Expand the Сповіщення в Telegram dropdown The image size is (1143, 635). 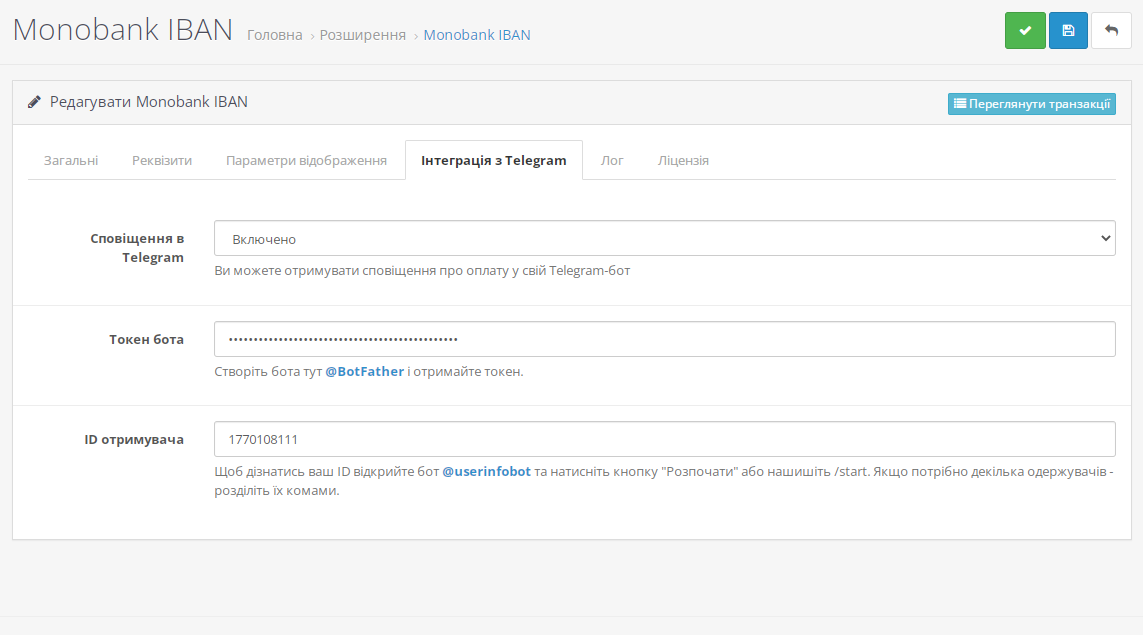click(665, 238)
